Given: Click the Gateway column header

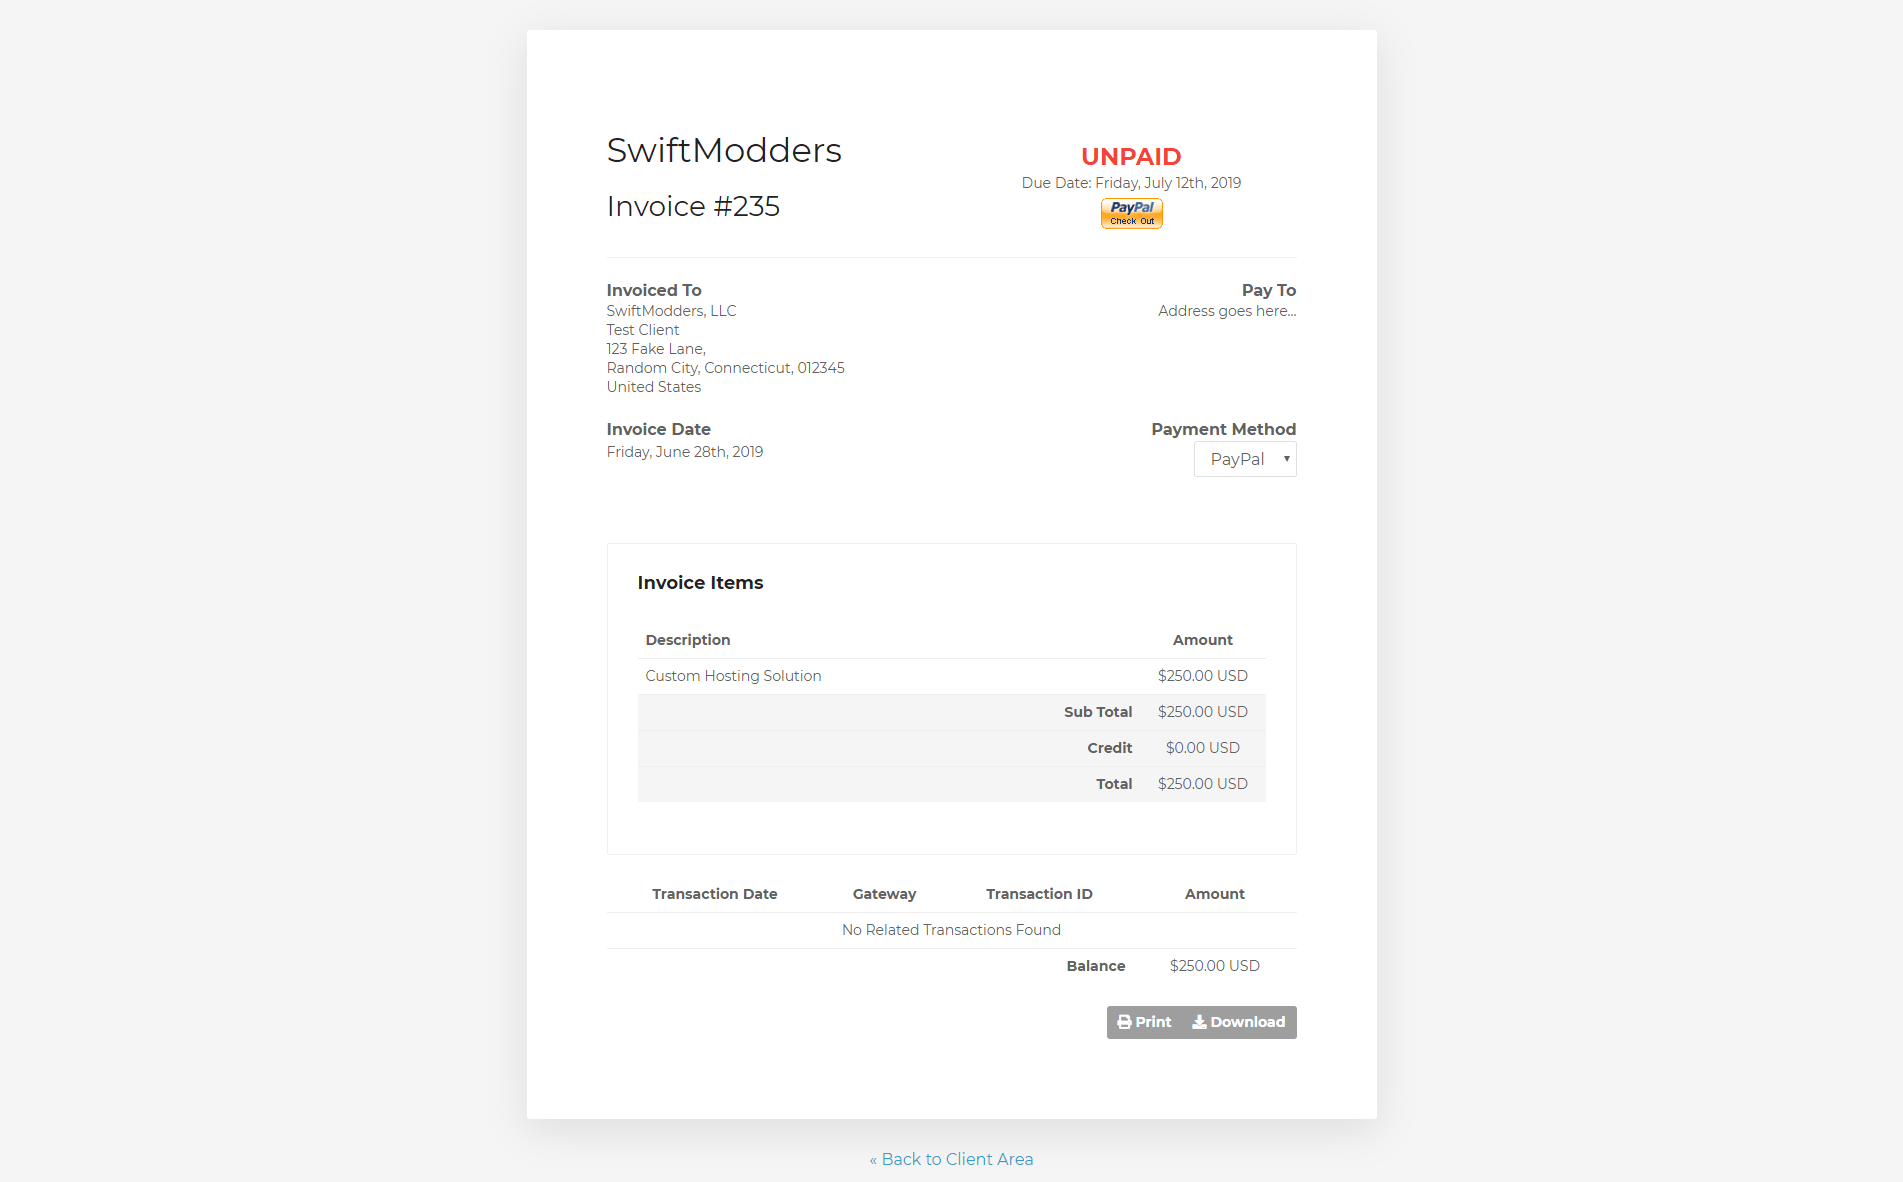Looking at the screenshot, I should 884,894.
